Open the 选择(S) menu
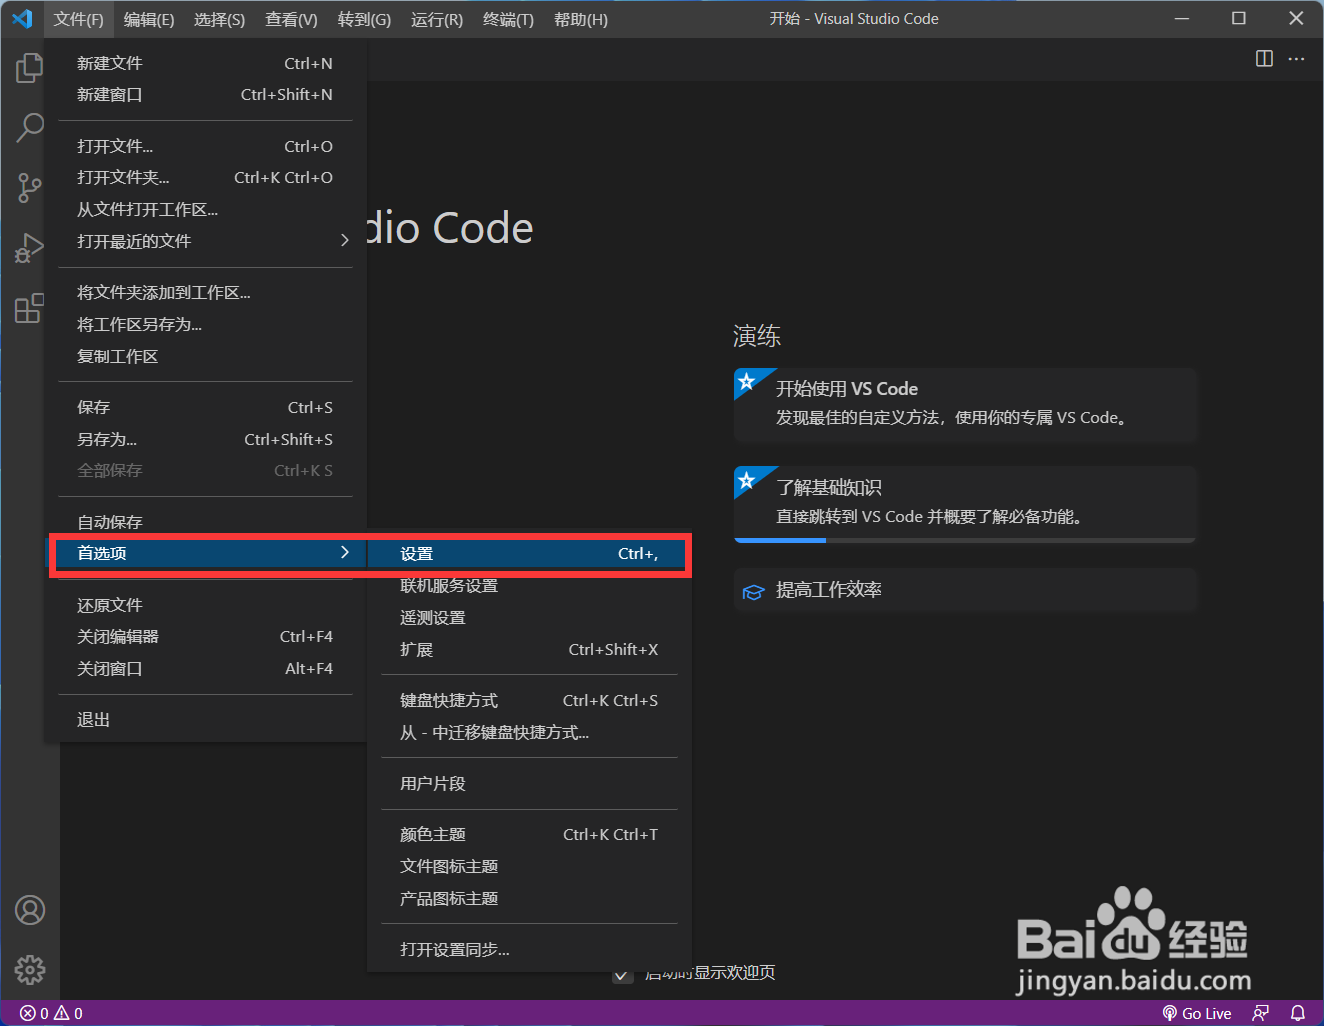Image resolution: width=1324 pixels, height=1026 pixels. pyautogui.click(x=219, y=20)
